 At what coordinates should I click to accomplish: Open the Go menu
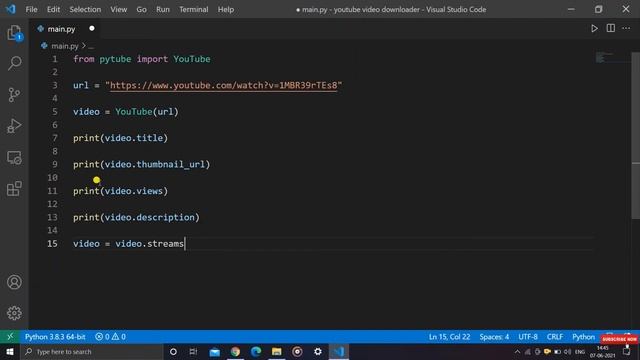[x=141, y=9]
